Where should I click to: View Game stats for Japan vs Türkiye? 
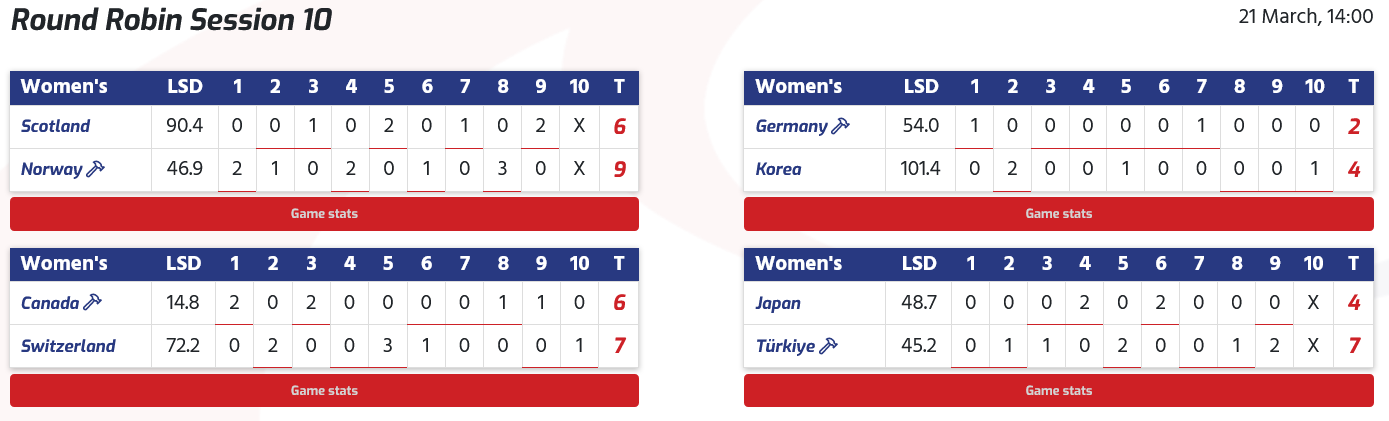1058,390
